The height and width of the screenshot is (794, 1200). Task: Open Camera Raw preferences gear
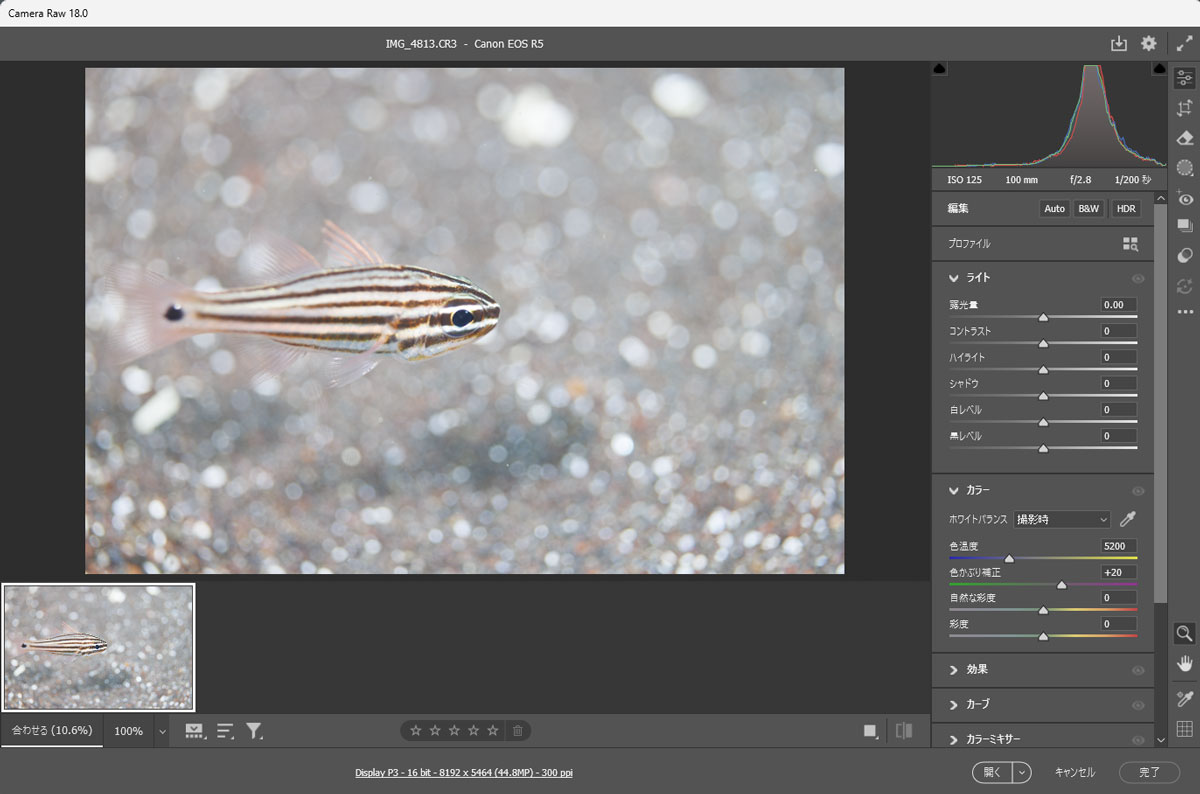1149,44
